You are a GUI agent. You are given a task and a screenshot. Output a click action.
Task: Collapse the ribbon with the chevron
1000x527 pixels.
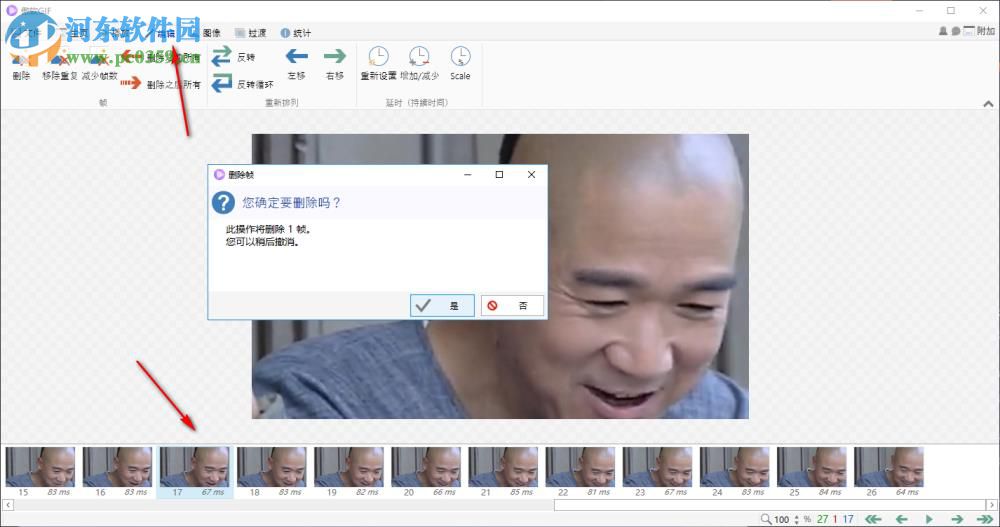click(x=988, y=103)
